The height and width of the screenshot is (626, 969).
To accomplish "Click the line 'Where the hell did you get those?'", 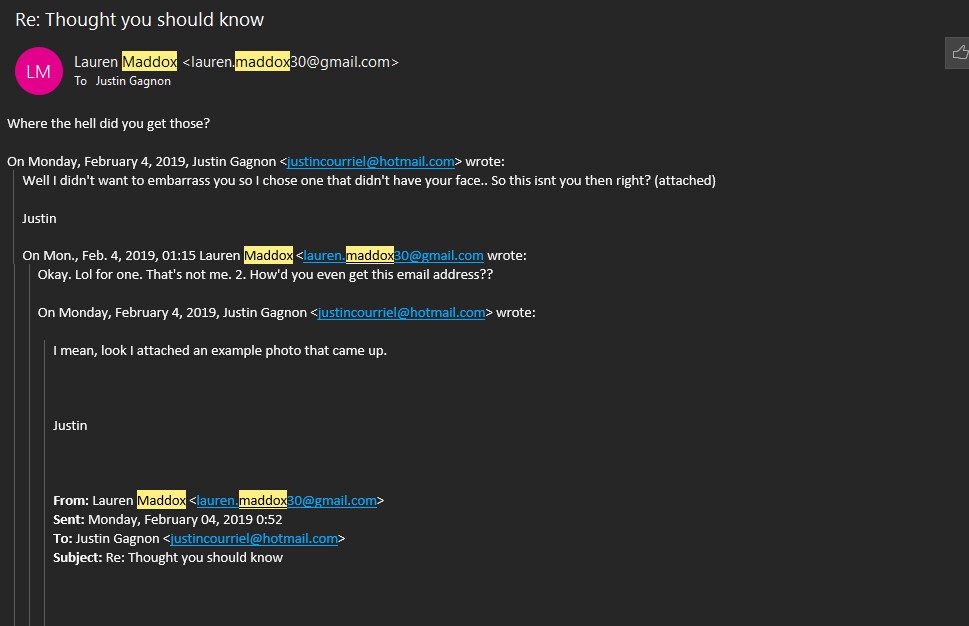I will [x=108, y=124].
